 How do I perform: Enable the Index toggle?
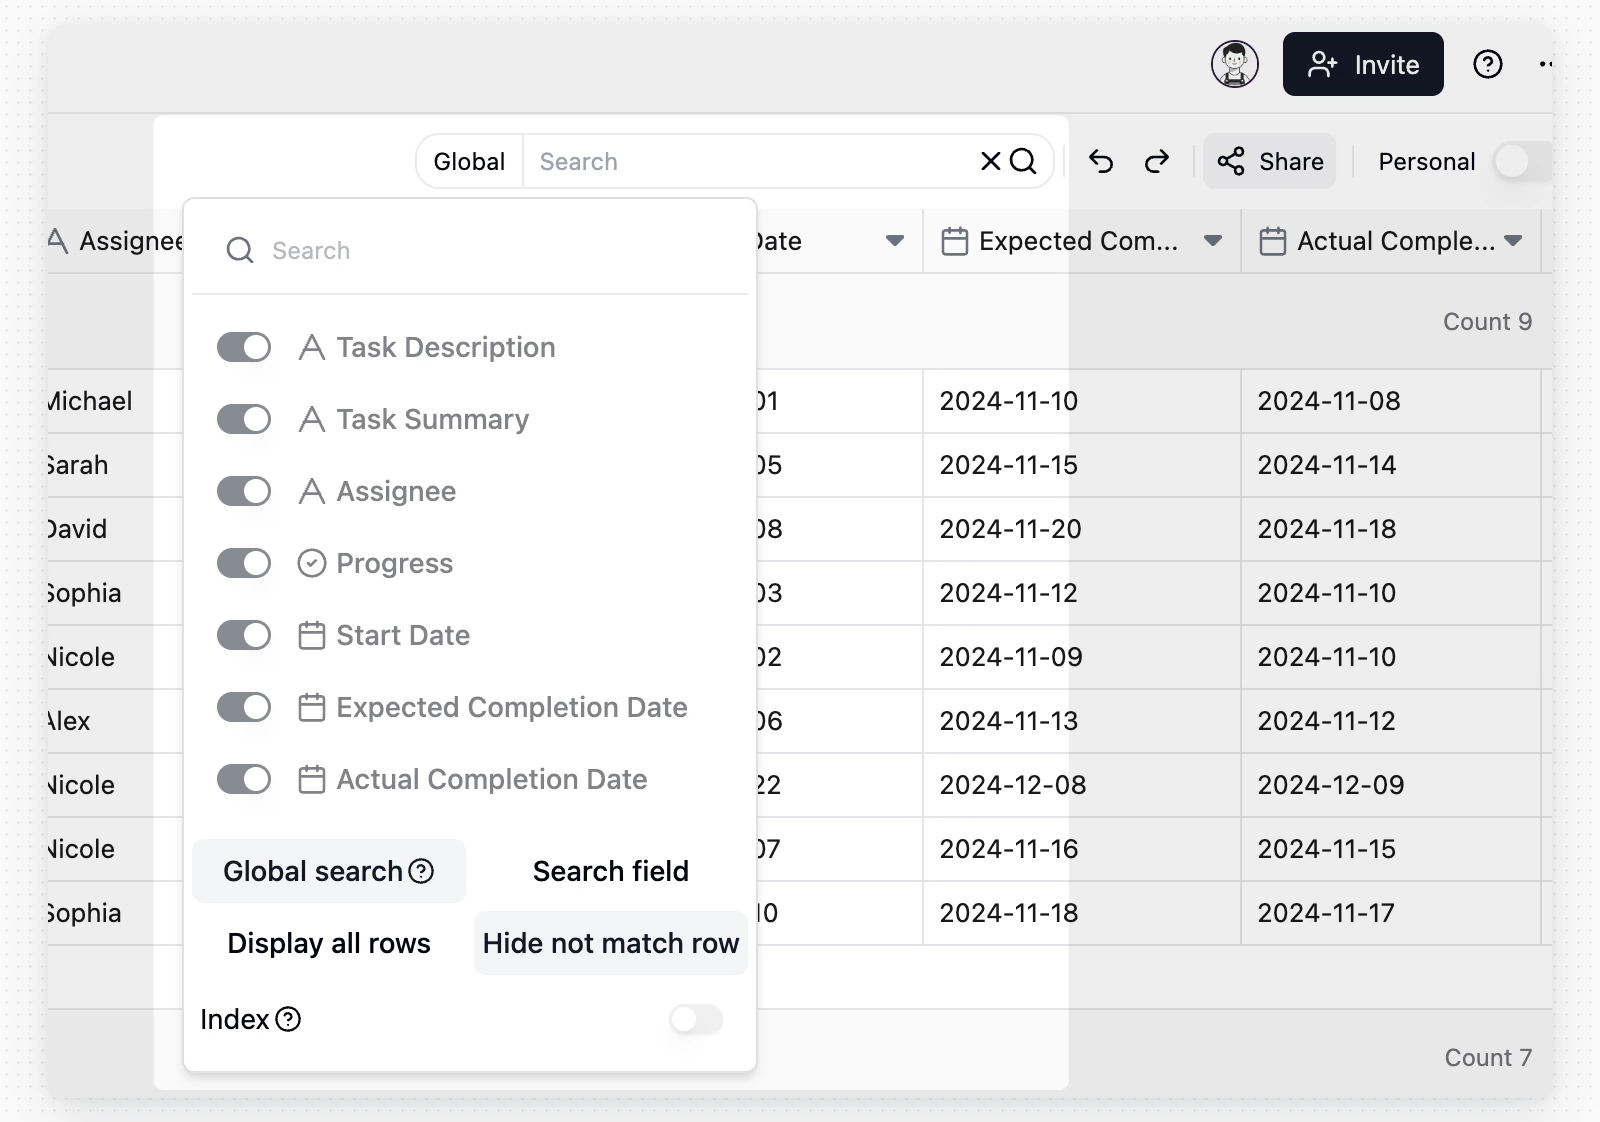click(x=696, y=1019)
